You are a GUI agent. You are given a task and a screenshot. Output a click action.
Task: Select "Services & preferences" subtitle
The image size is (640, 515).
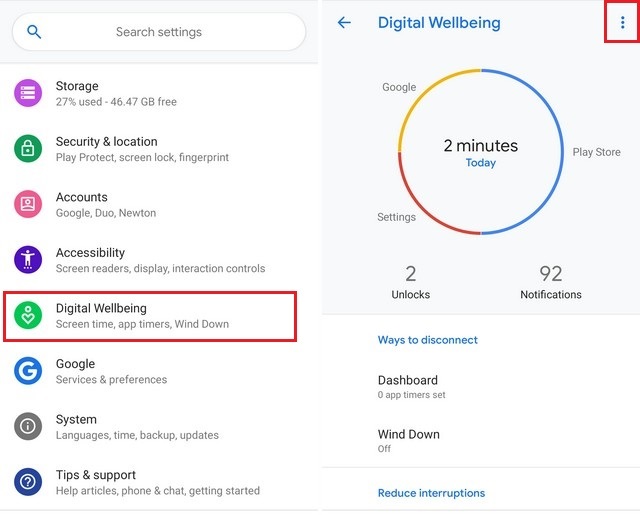coord(111,380)
